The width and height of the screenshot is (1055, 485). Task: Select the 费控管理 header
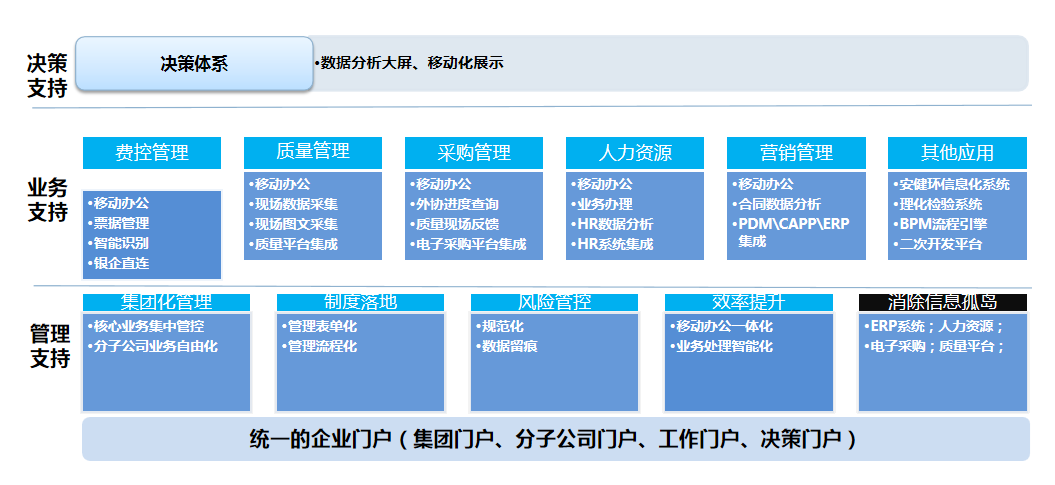tap(152, 153)
